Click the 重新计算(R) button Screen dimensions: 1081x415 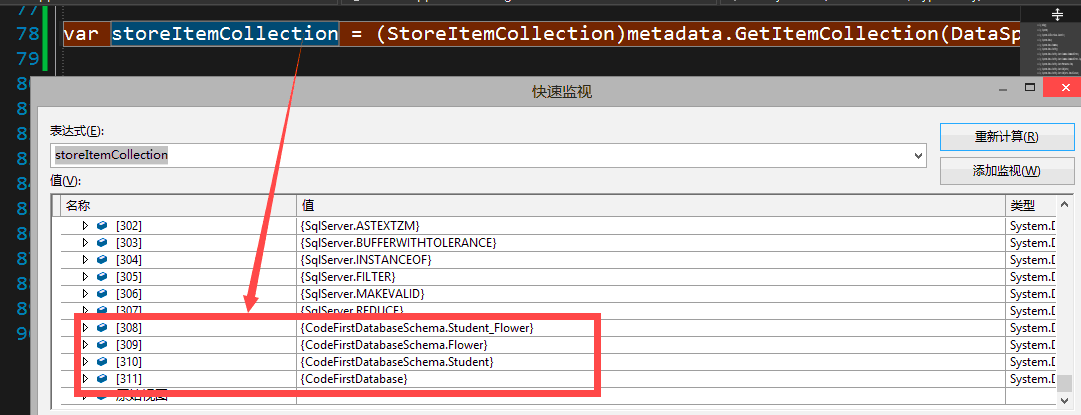pos(1007,136)
